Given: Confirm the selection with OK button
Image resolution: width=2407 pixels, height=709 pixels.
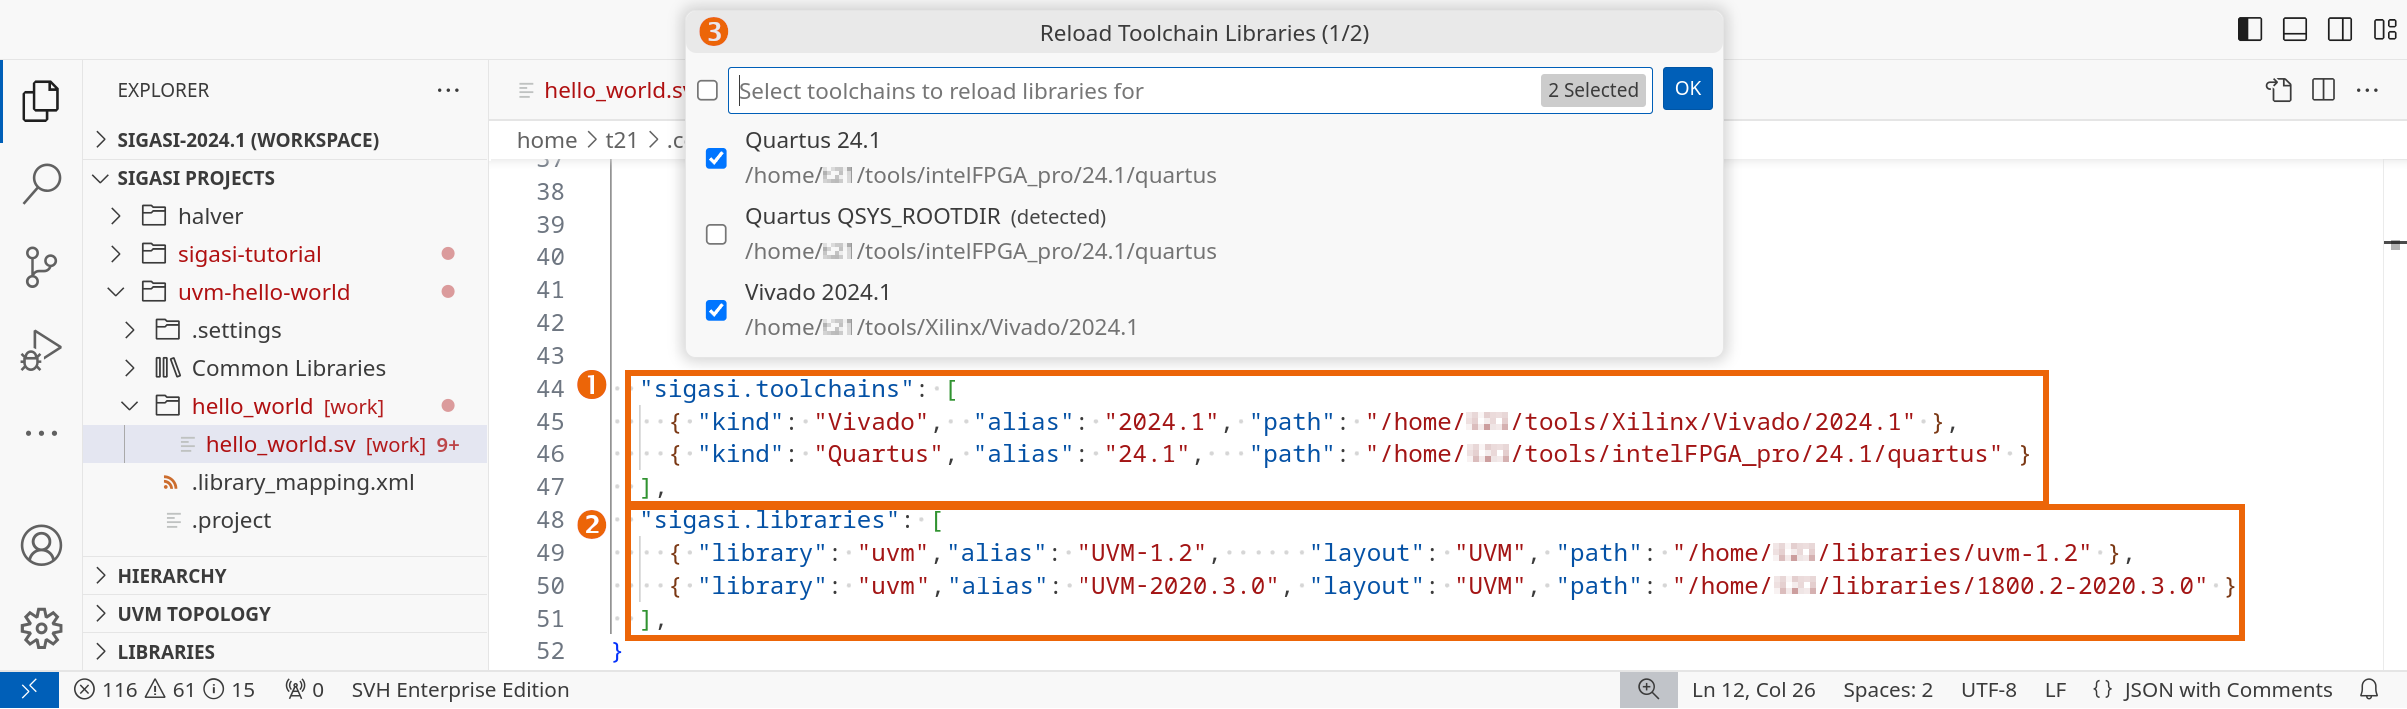Looking at the screenshot, I should [1688, 89].
